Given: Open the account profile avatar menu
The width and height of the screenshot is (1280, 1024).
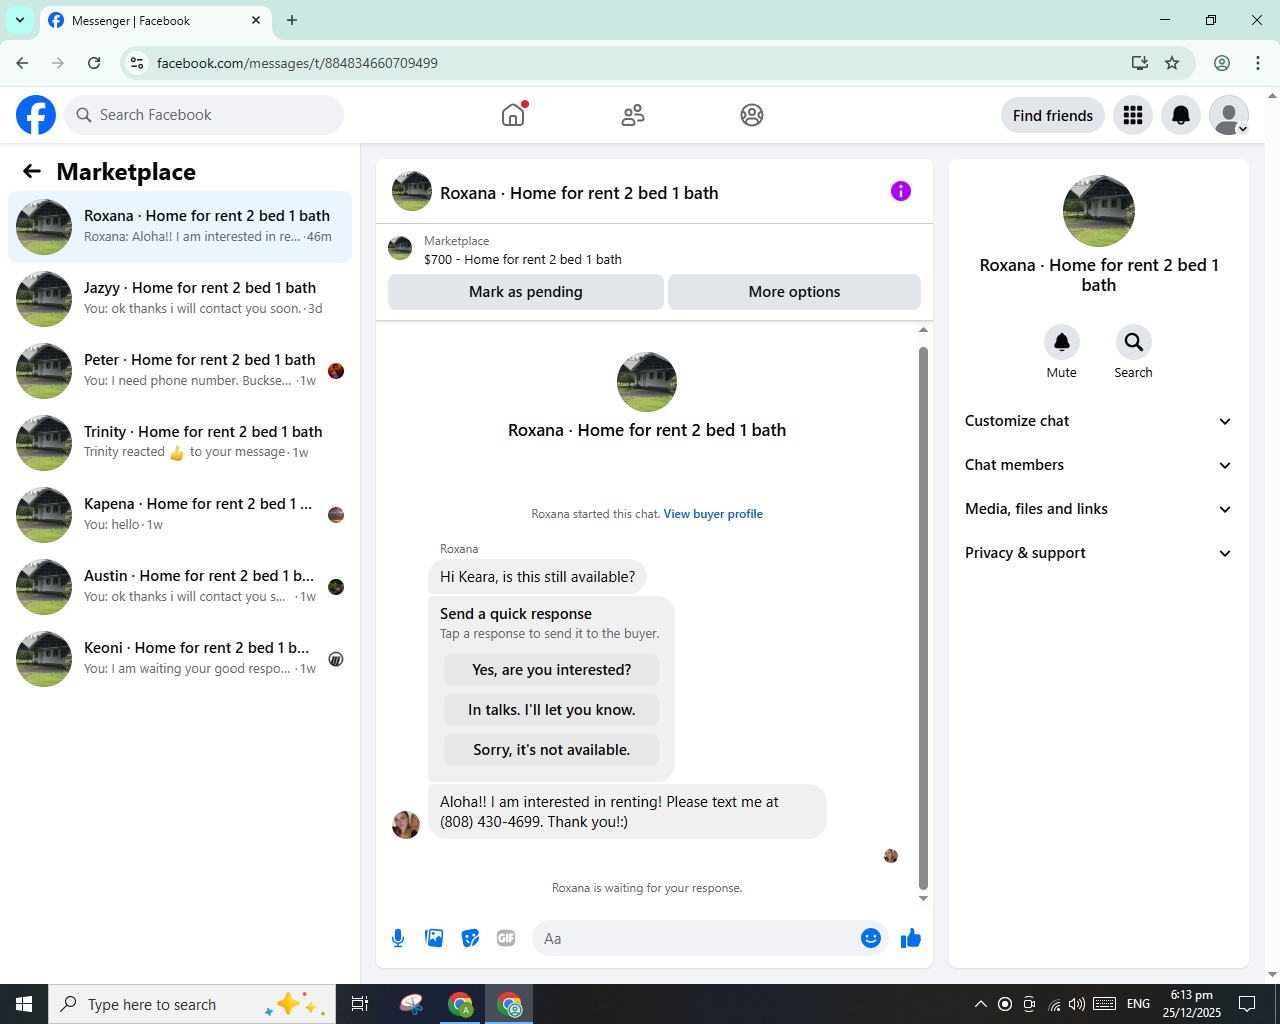Looking at the screenshot, I should point(1229,115).
